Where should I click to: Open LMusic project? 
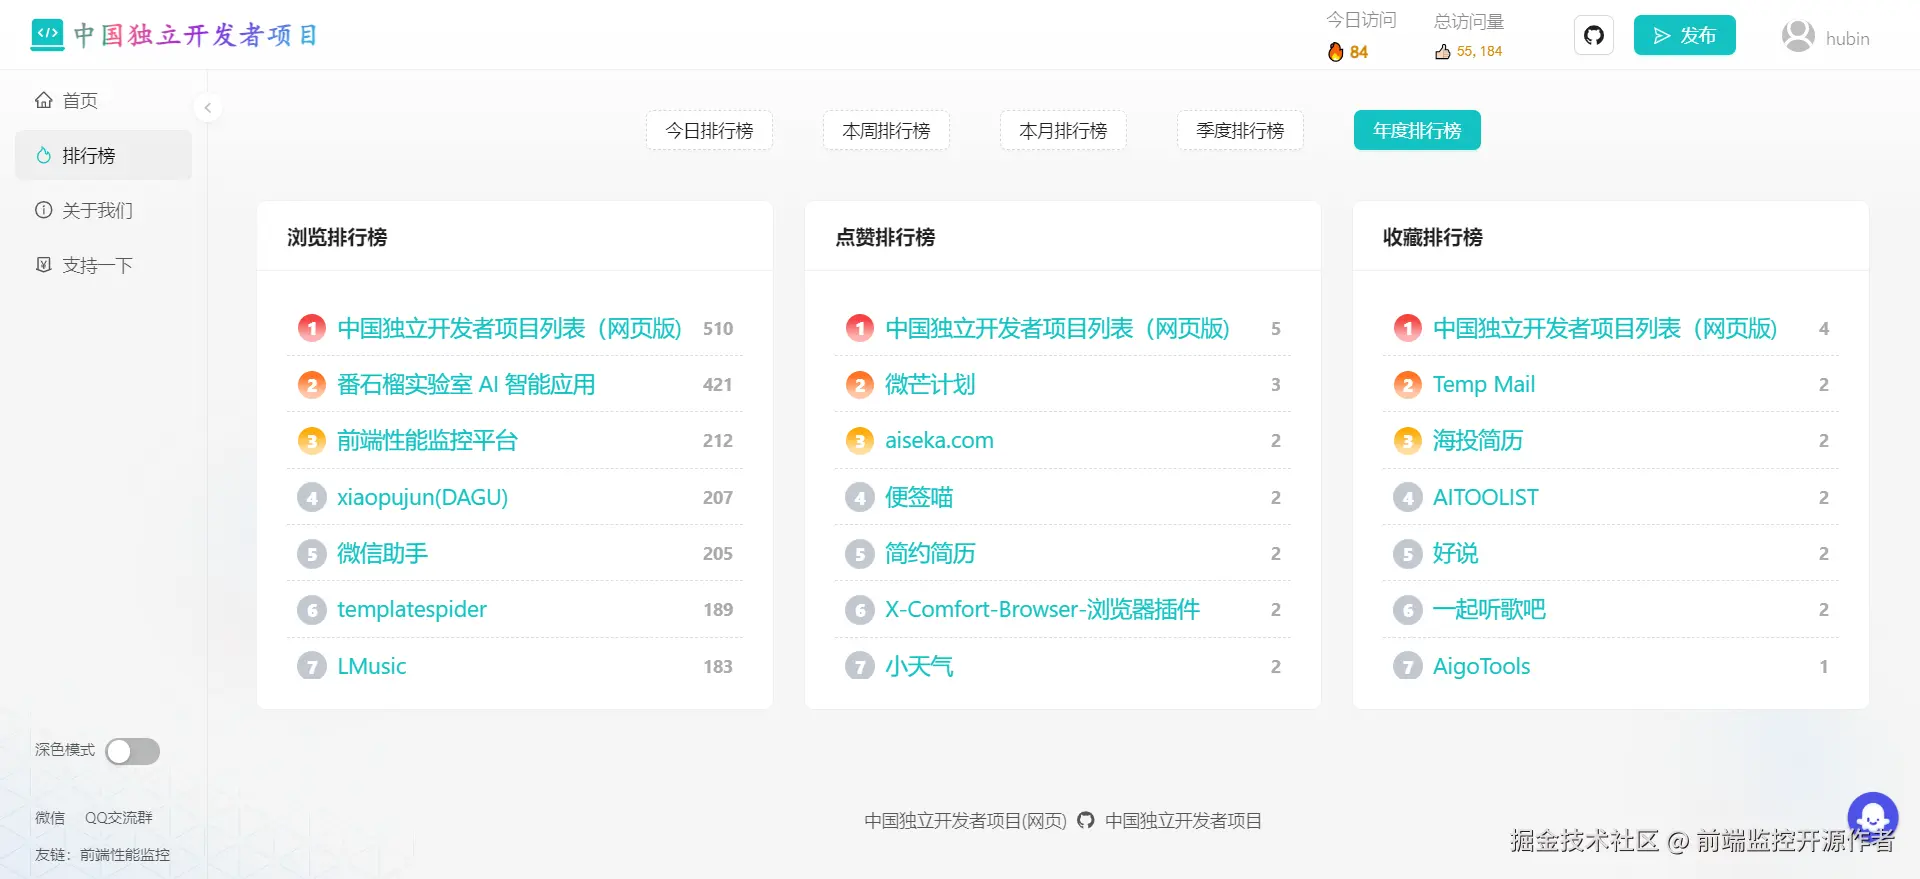[x=371, y=666]
